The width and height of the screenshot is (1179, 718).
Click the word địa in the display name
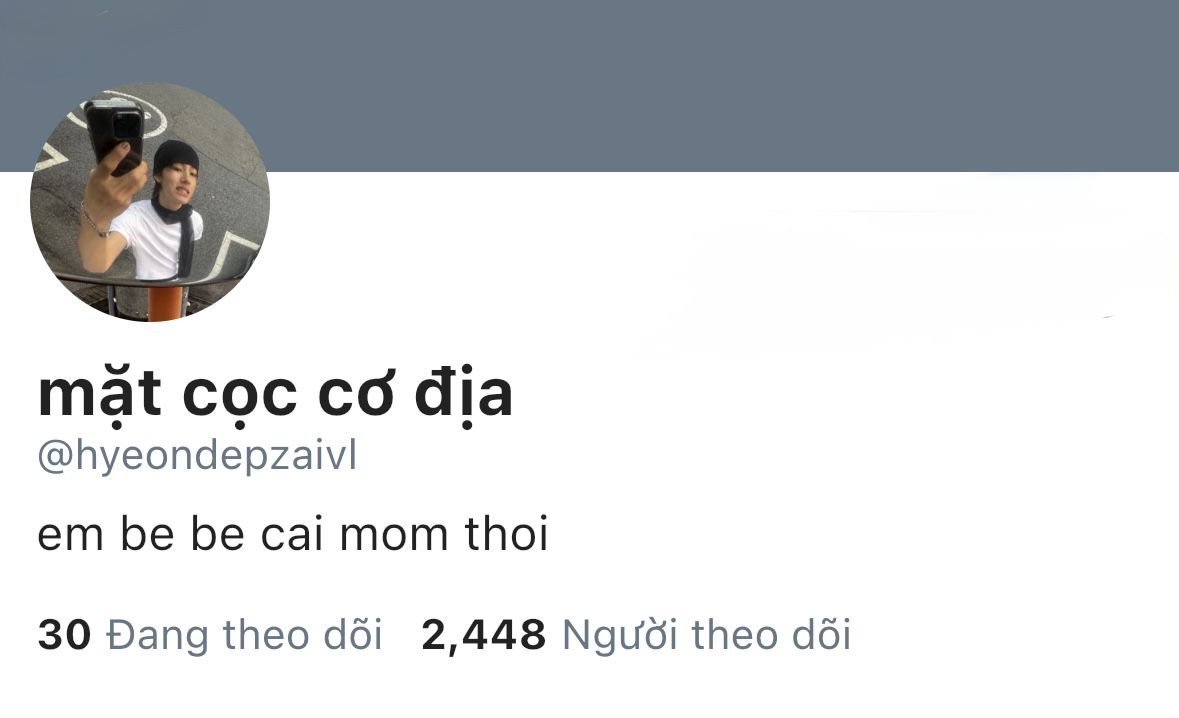464,395
